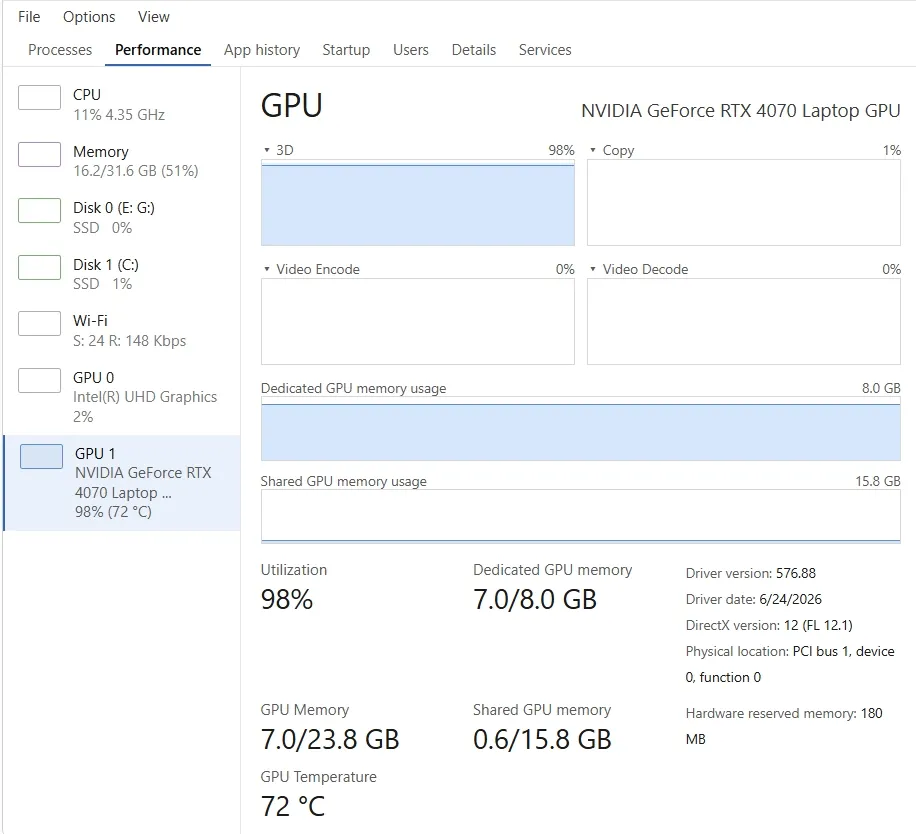This screenshot has height=834, width=916.
Task: Click the 7.0/8.0 GB dedicated memory value
Action: tap(535, 600)
